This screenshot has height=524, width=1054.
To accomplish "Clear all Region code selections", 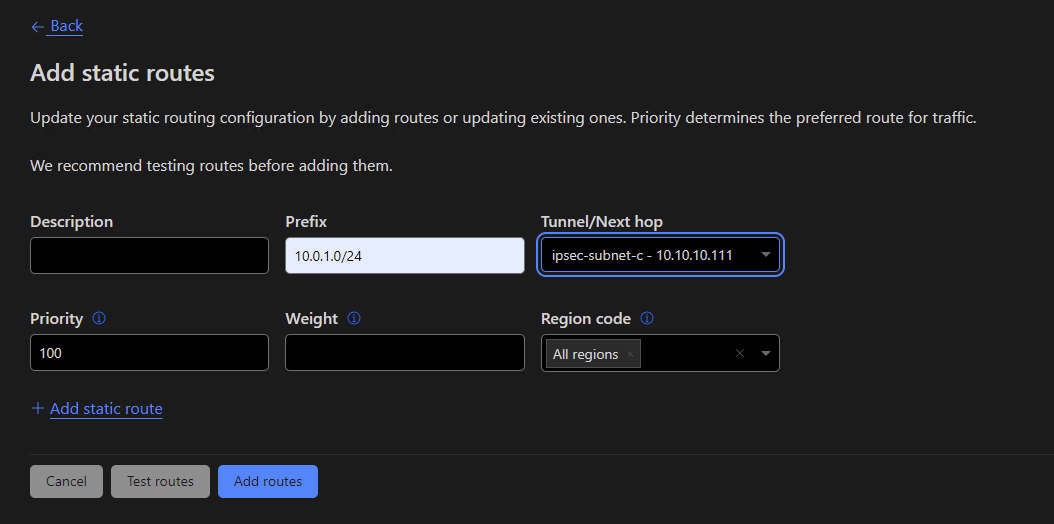I will (739, 353).
